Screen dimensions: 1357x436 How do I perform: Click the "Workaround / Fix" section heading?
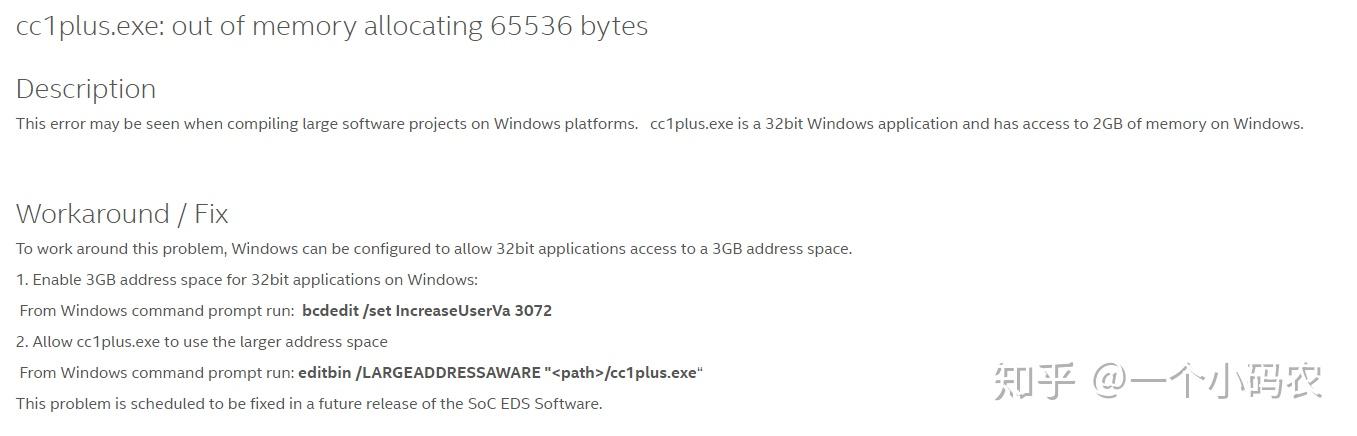122,214
